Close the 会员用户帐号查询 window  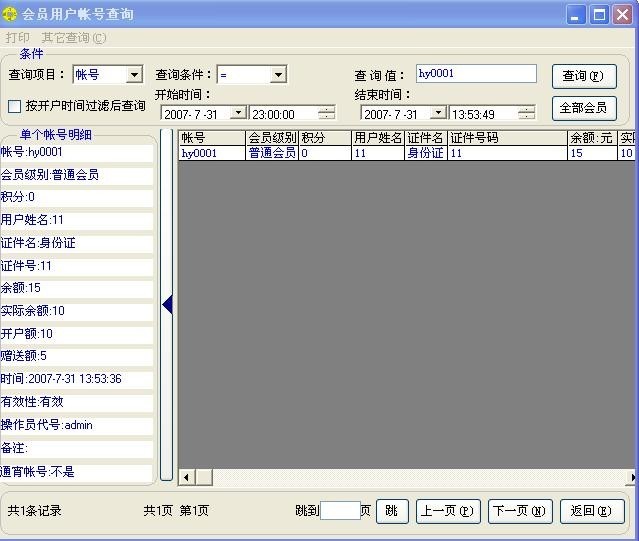pyautogui.click(x=622, y=15)
